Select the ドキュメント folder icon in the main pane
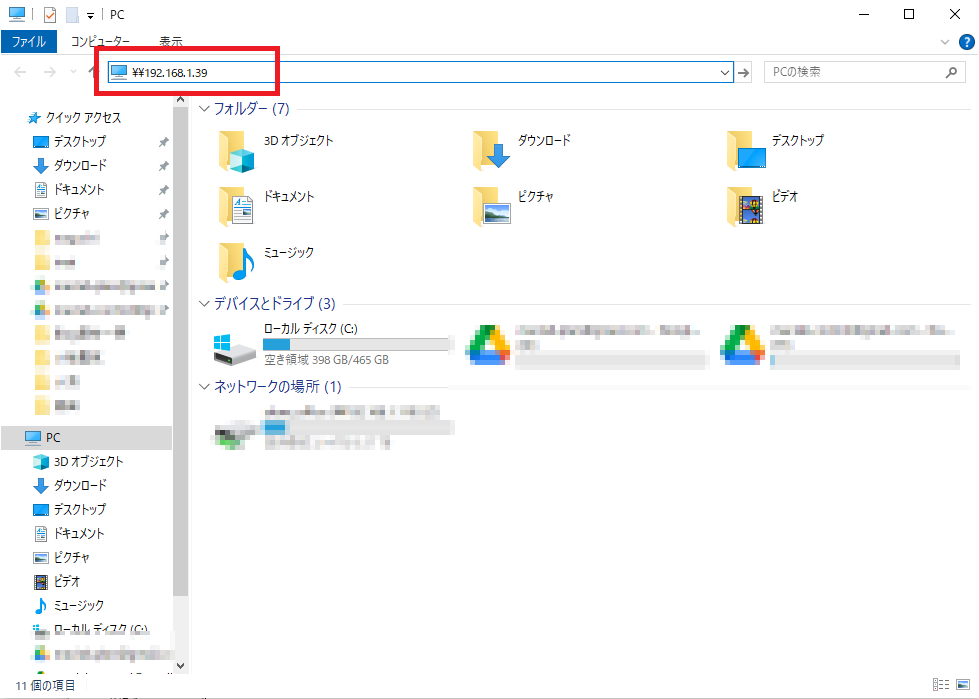The width and height of the screenshot is (979, 699). [236, 207]
